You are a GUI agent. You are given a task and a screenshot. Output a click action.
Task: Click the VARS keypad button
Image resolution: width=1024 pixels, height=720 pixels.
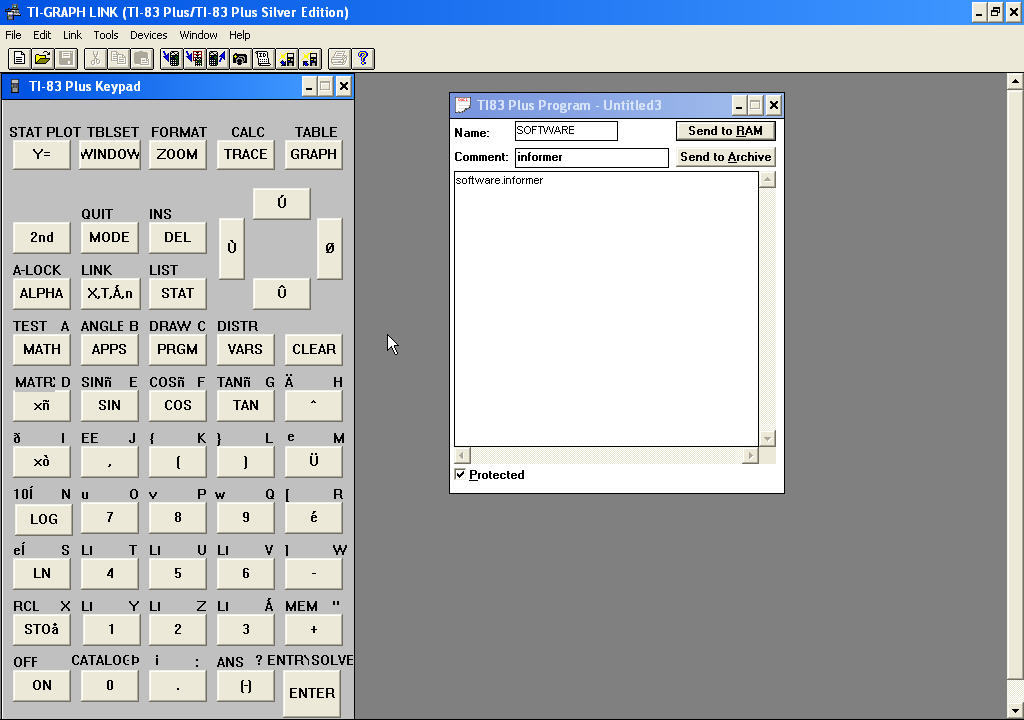pos(246,350)
